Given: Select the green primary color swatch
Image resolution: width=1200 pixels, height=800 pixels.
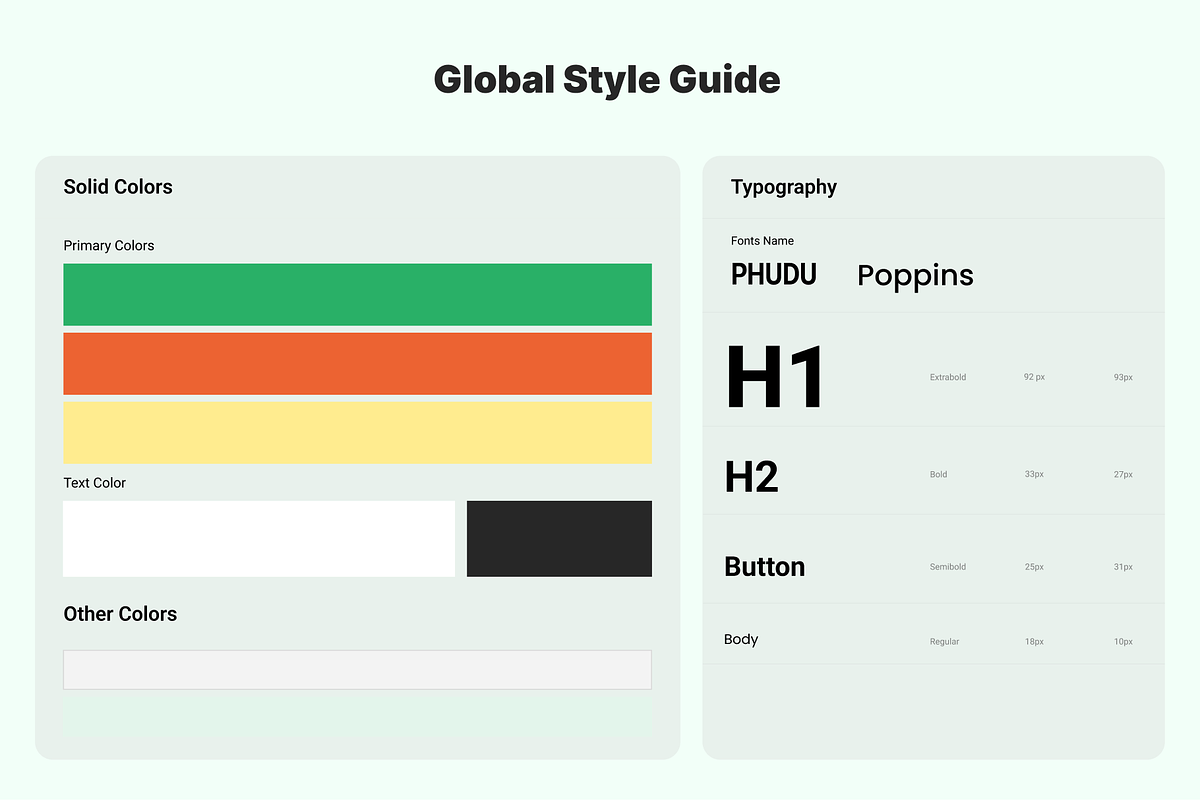Looking at the screenshot, I should coord(357,295).
